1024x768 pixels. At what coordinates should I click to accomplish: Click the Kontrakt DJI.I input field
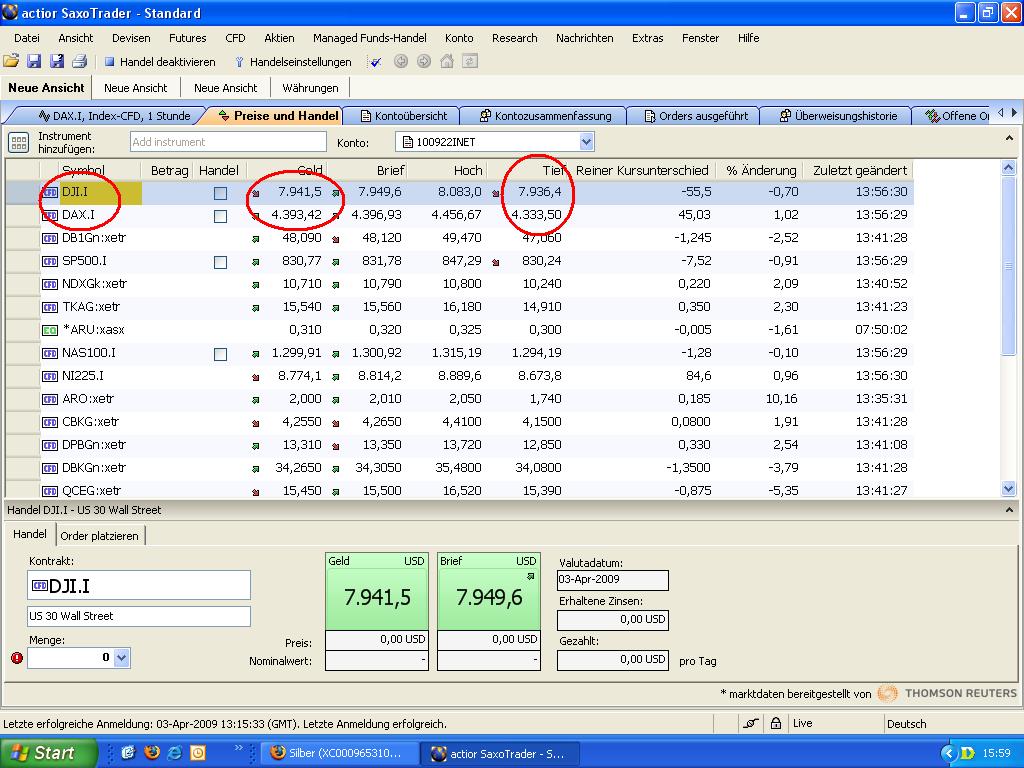pos(138,585)
